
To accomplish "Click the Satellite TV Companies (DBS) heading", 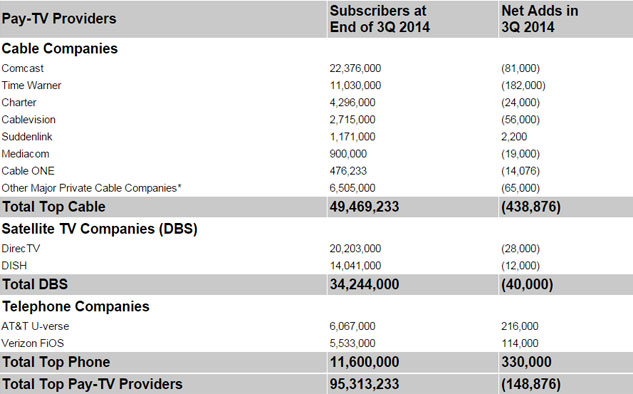I will 99,229.
